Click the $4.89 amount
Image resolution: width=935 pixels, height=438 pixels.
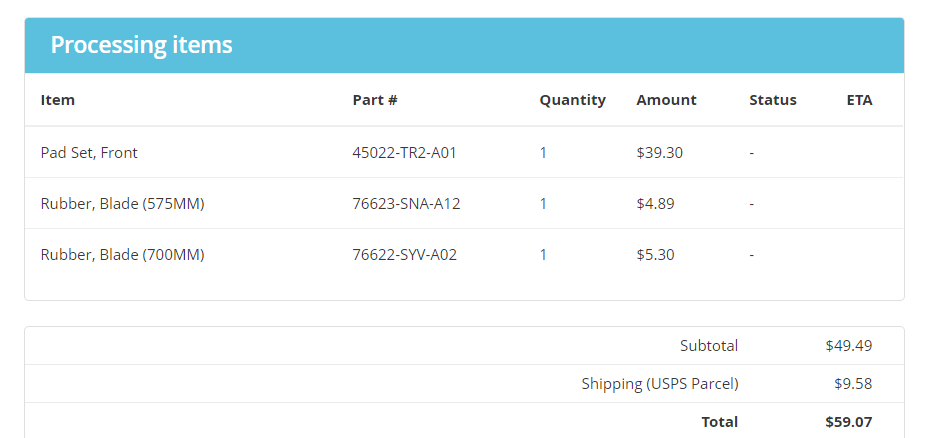click(x=655, y=204)
